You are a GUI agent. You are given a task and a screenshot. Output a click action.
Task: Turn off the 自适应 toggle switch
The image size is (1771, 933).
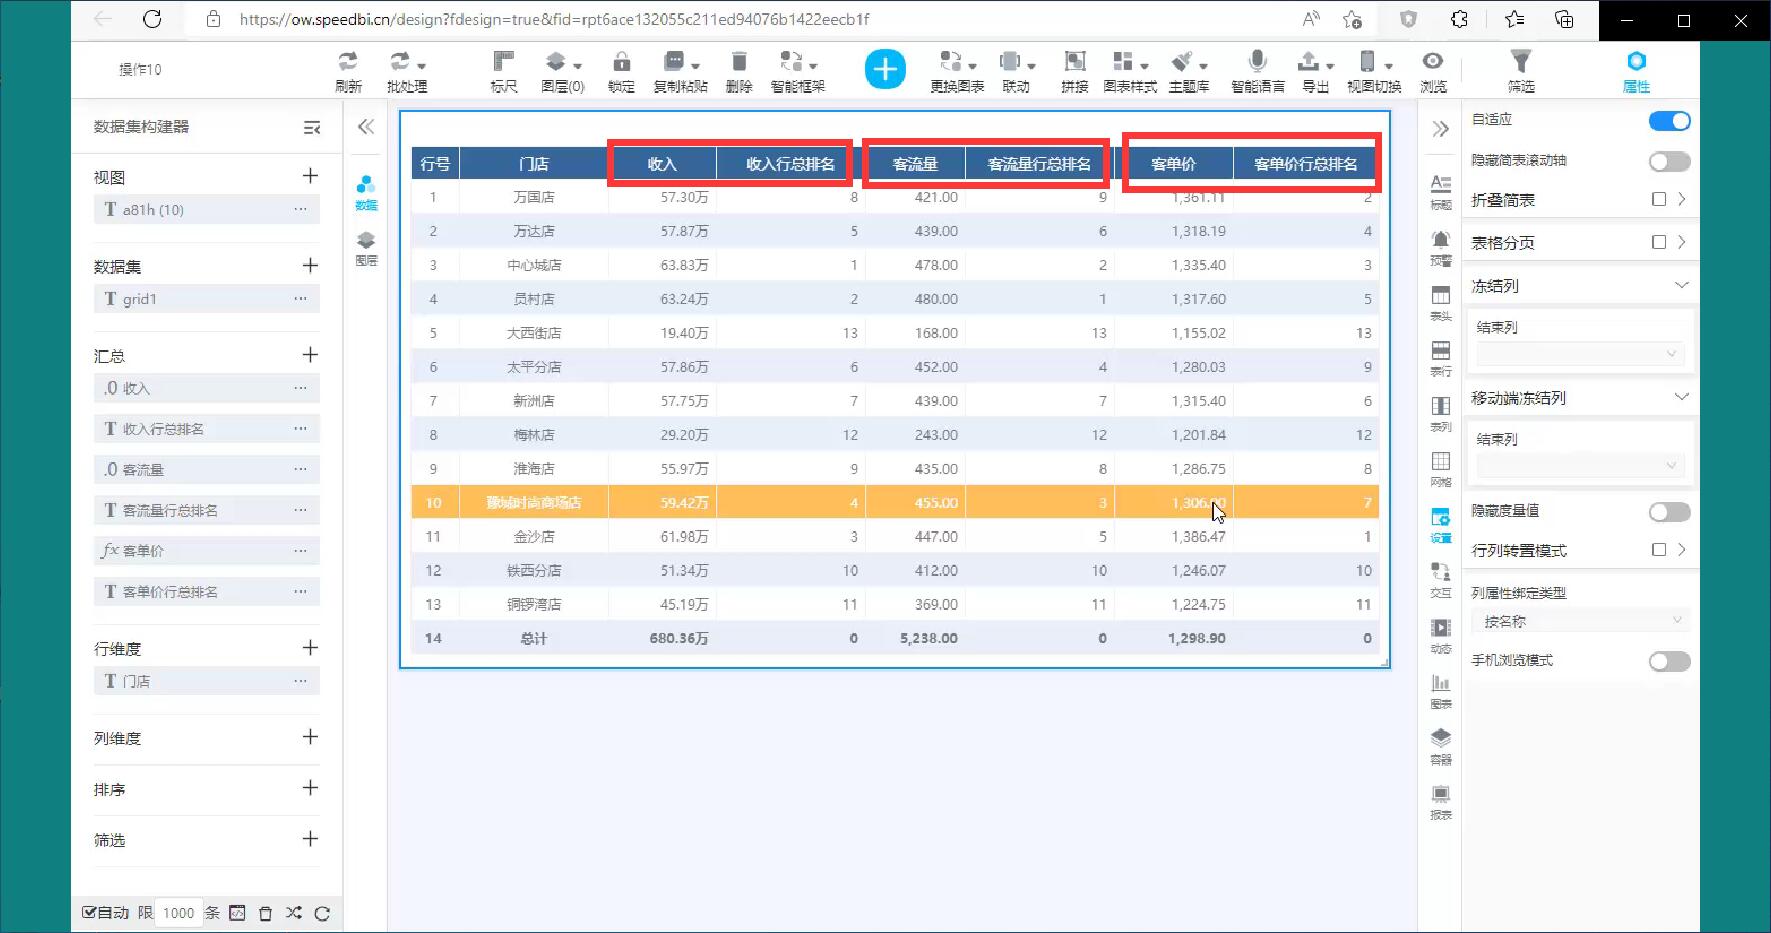pos(1669,121)
